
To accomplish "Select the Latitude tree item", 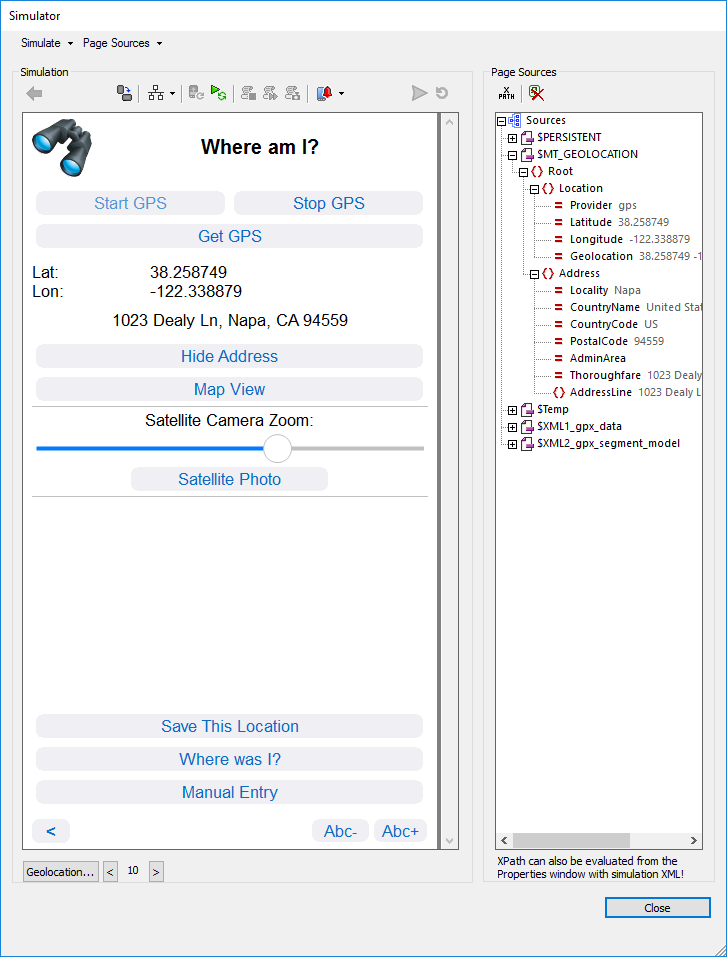I will pos(590,222).
